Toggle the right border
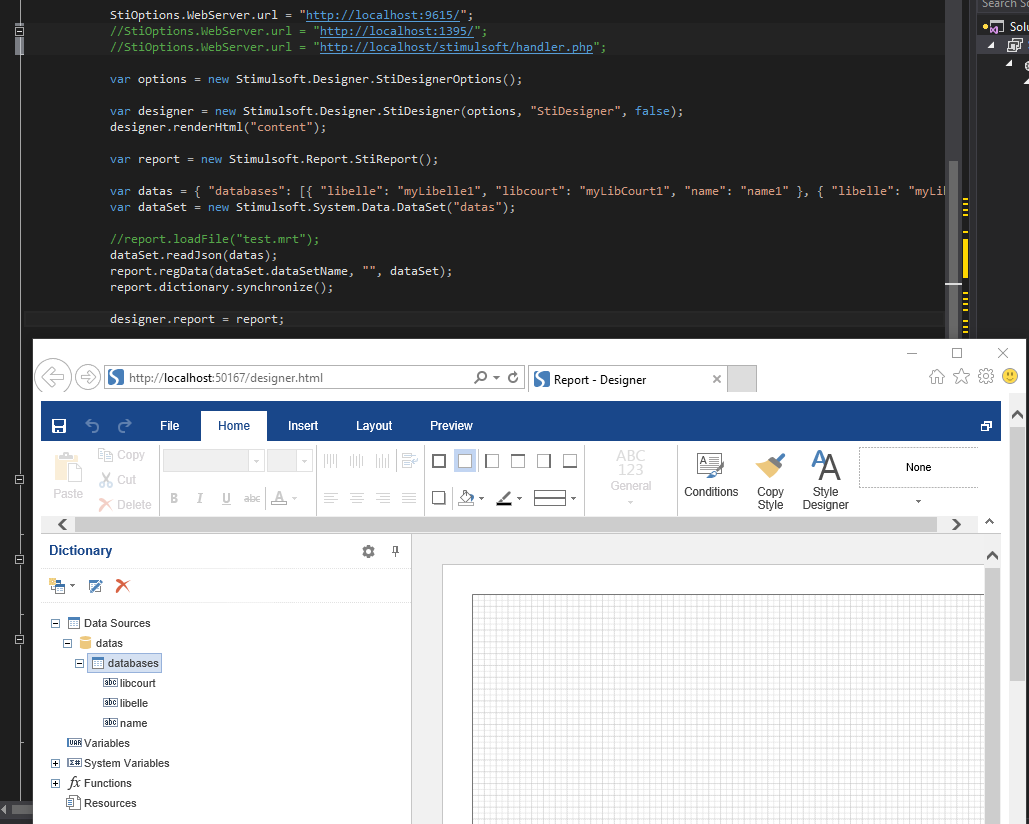The height and width of the screenshot is (824, 1029). pos(544,461)
